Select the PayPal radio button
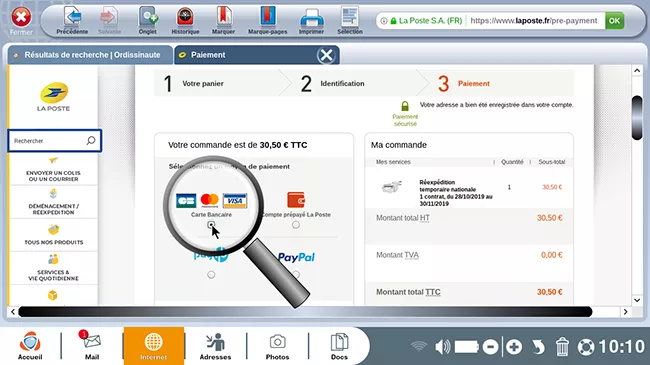Image resolution: width=650 pixels, height=365 pixels. click(296, 274)
